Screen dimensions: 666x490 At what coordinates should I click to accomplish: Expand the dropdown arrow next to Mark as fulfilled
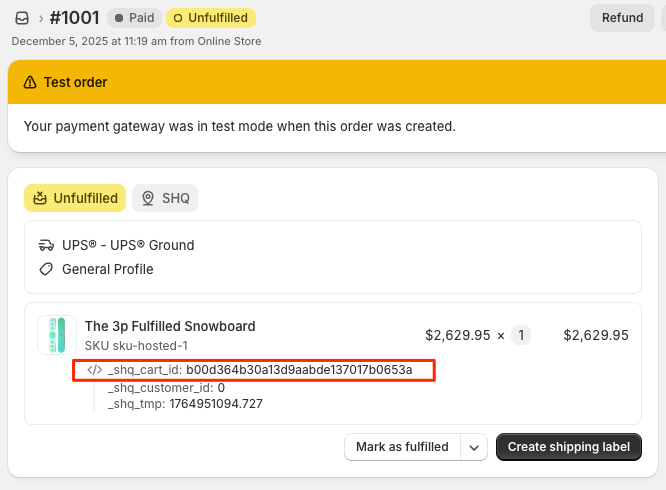(x=474, y=447)
